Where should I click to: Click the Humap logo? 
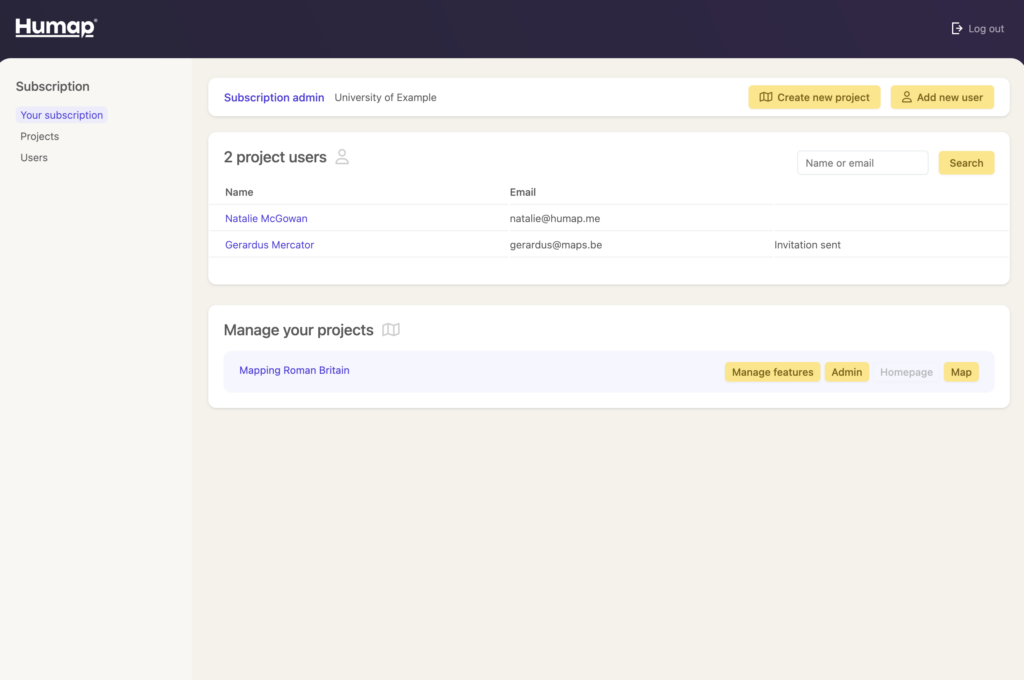(x=56, y=28)
